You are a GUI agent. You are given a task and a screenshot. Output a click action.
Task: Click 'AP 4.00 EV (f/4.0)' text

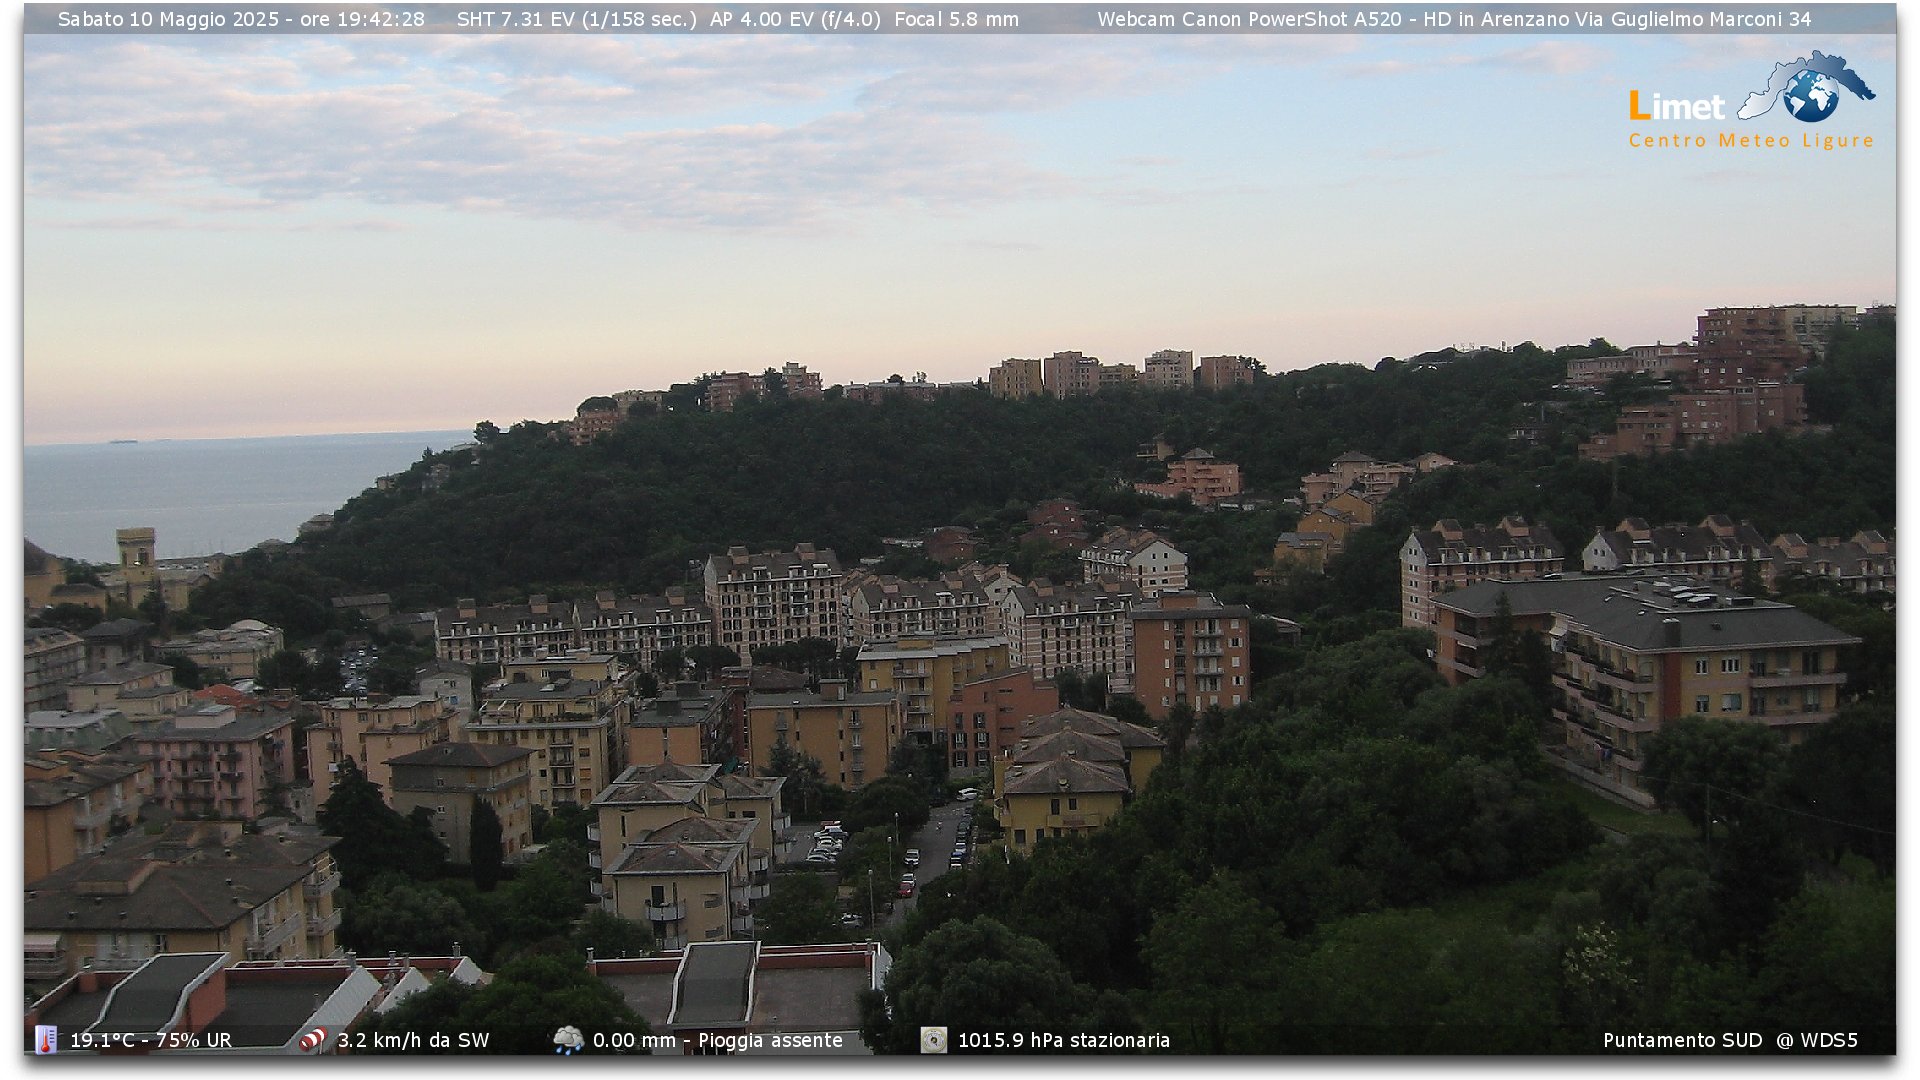tap(795, 19)
